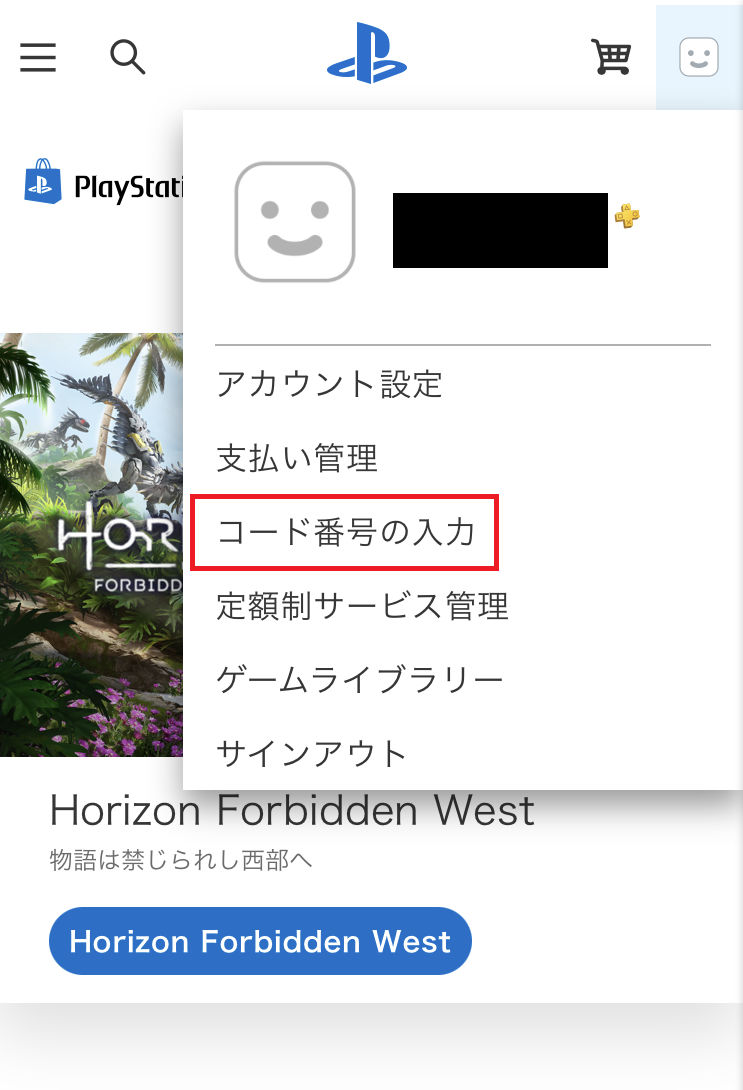Click the blacked-out username in the menu
This screenshot has height=1090, width=743.
(500, 230)
